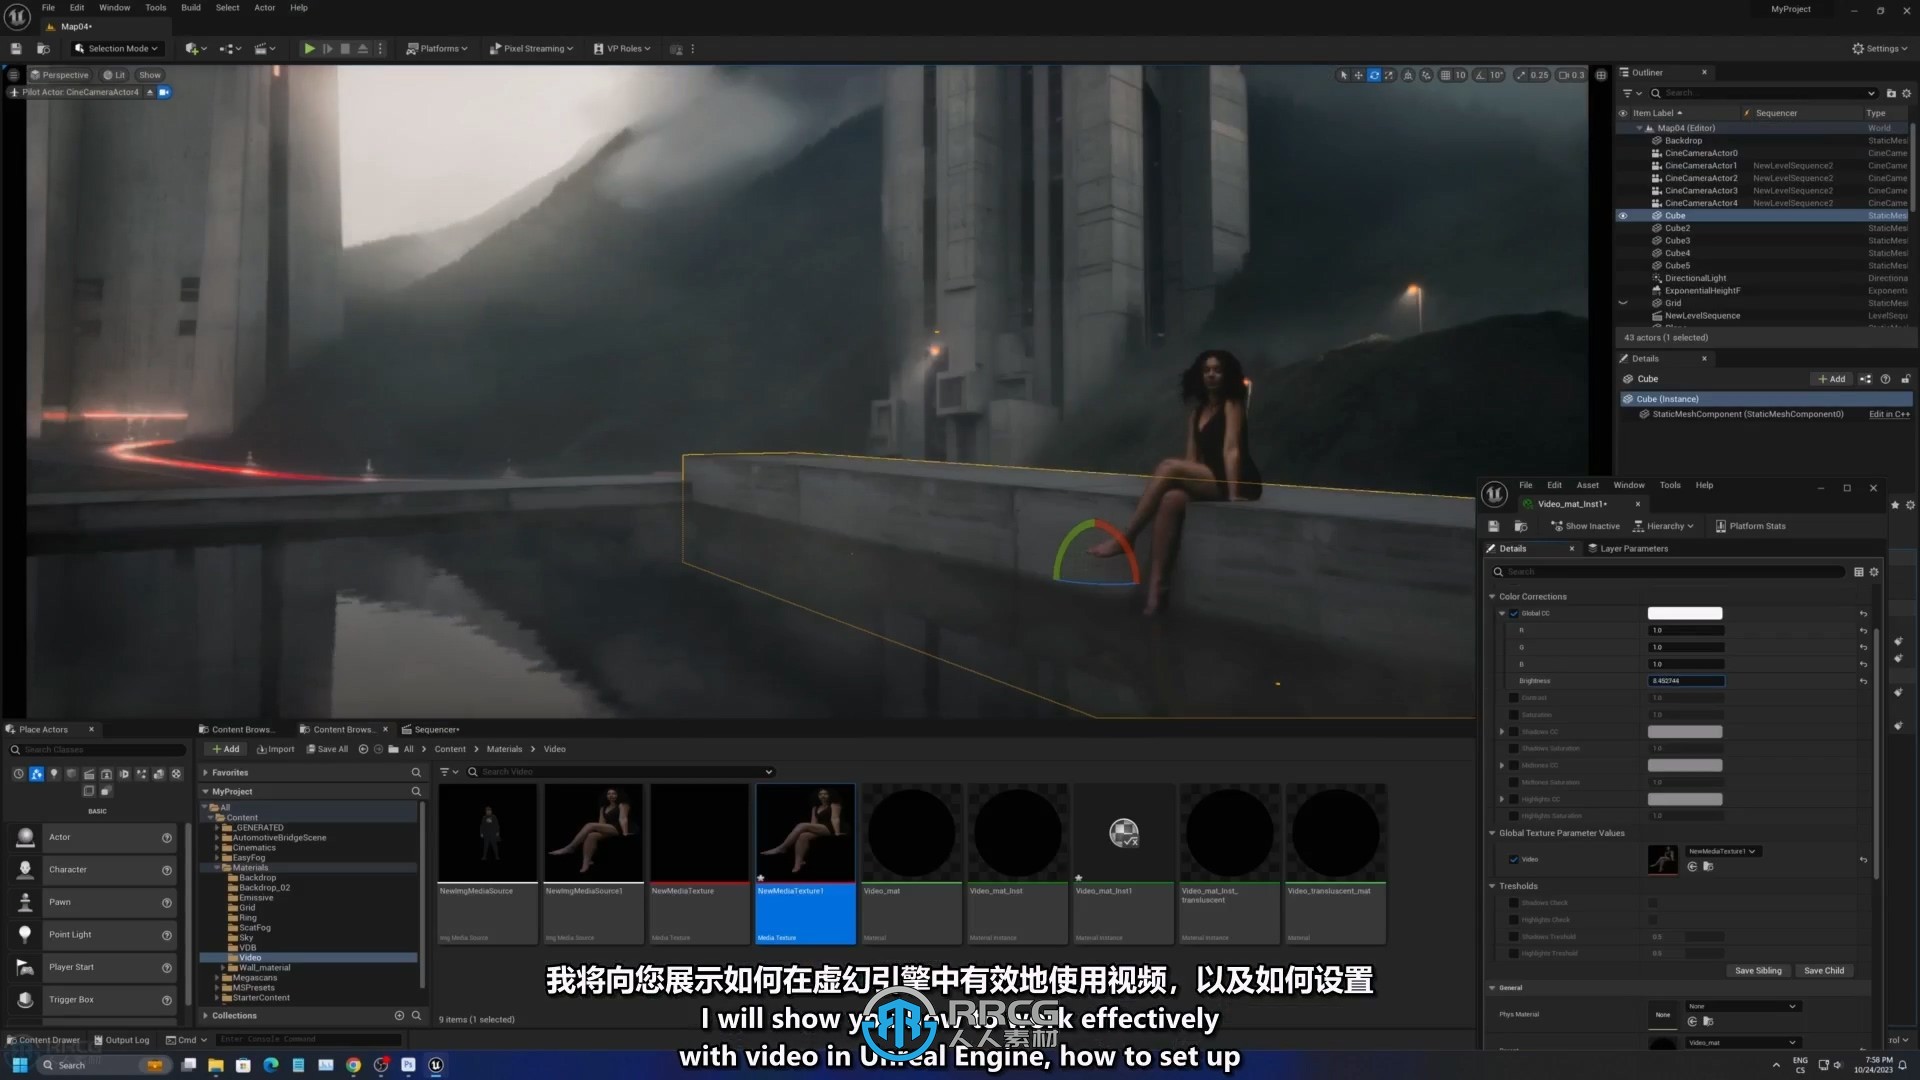Click the Asset menu in details panel
Screen dimensions: 1920x1080
pyautogui.click(x=1586, y=485)
